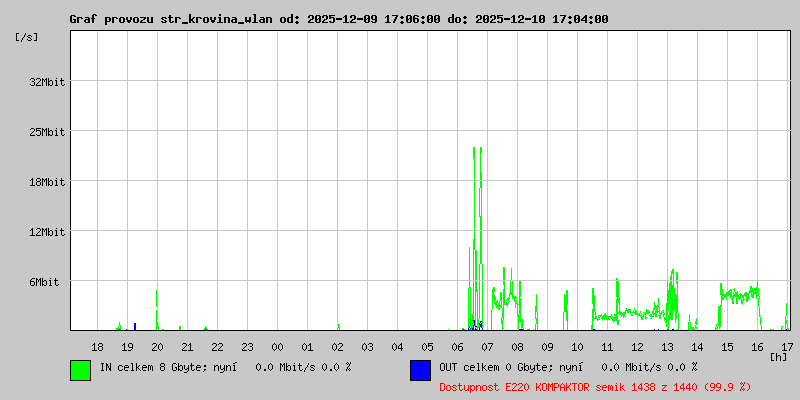This screenshot has height=400, width=800.
Task: Click the 12Mbit y-axis label
Action: pos(47,232)
